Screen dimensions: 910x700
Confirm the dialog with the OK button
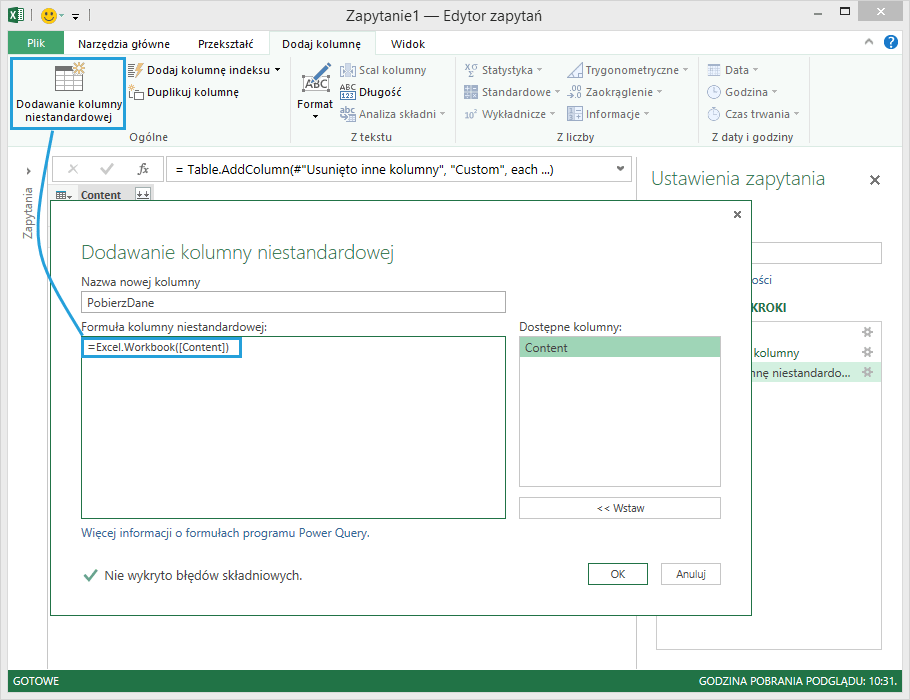point(617,574)
